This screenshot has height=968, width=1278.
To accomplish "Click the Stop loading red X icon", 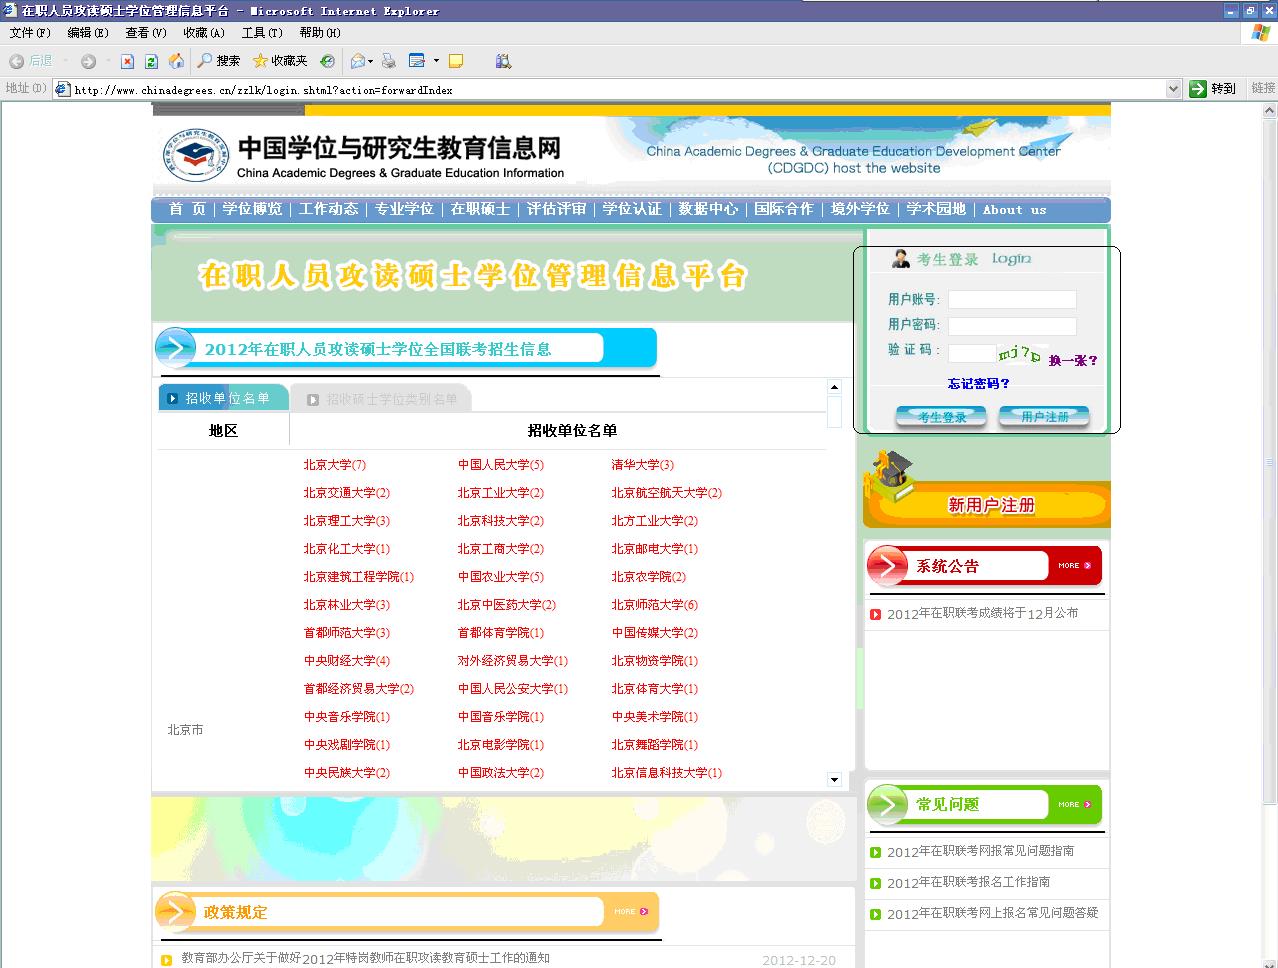I will coord(128,61).
